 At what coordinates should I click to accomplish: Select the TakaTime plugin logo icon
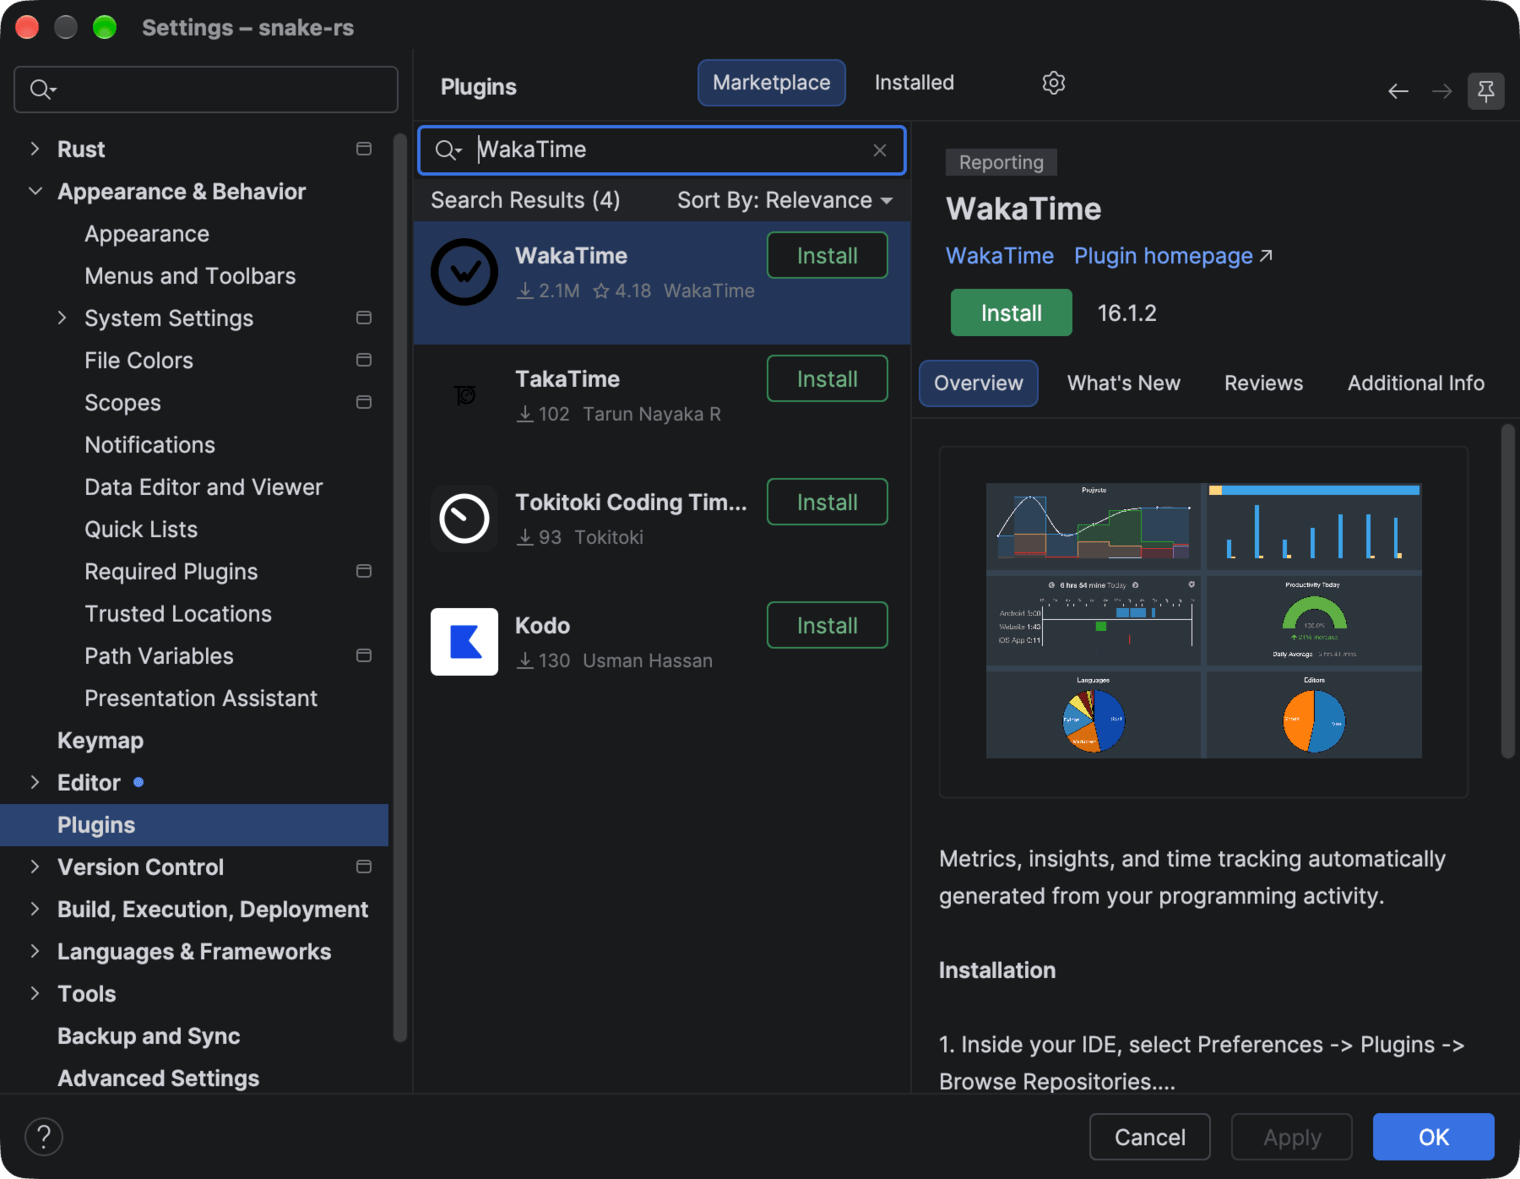tap(464, 395)
